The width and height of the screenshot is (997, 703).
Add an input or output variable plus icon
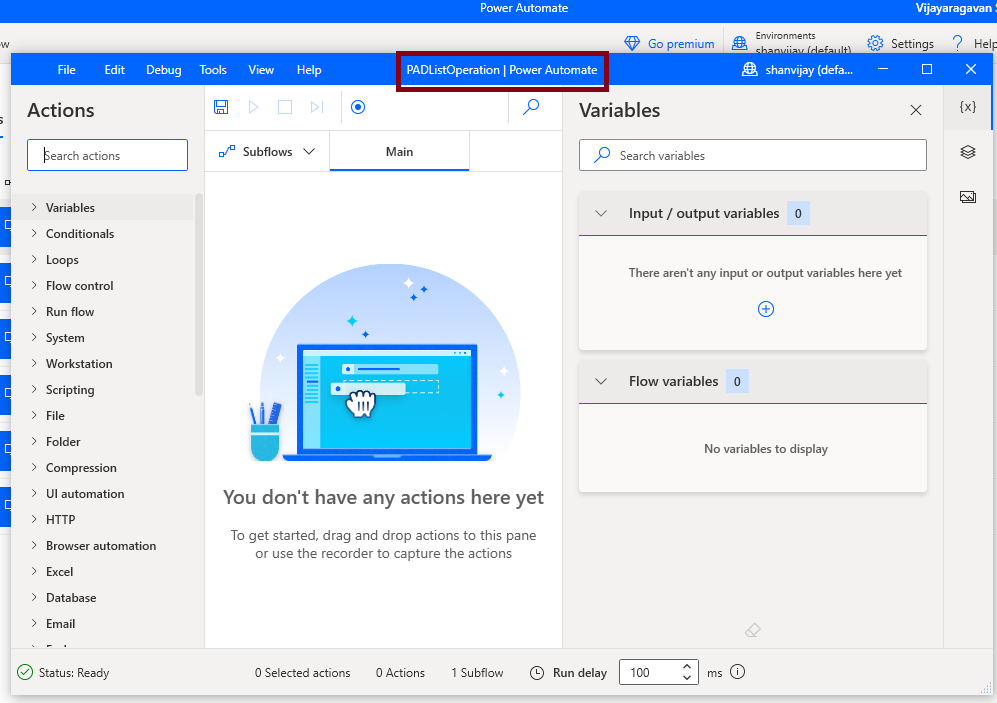(x=766, y=309)
